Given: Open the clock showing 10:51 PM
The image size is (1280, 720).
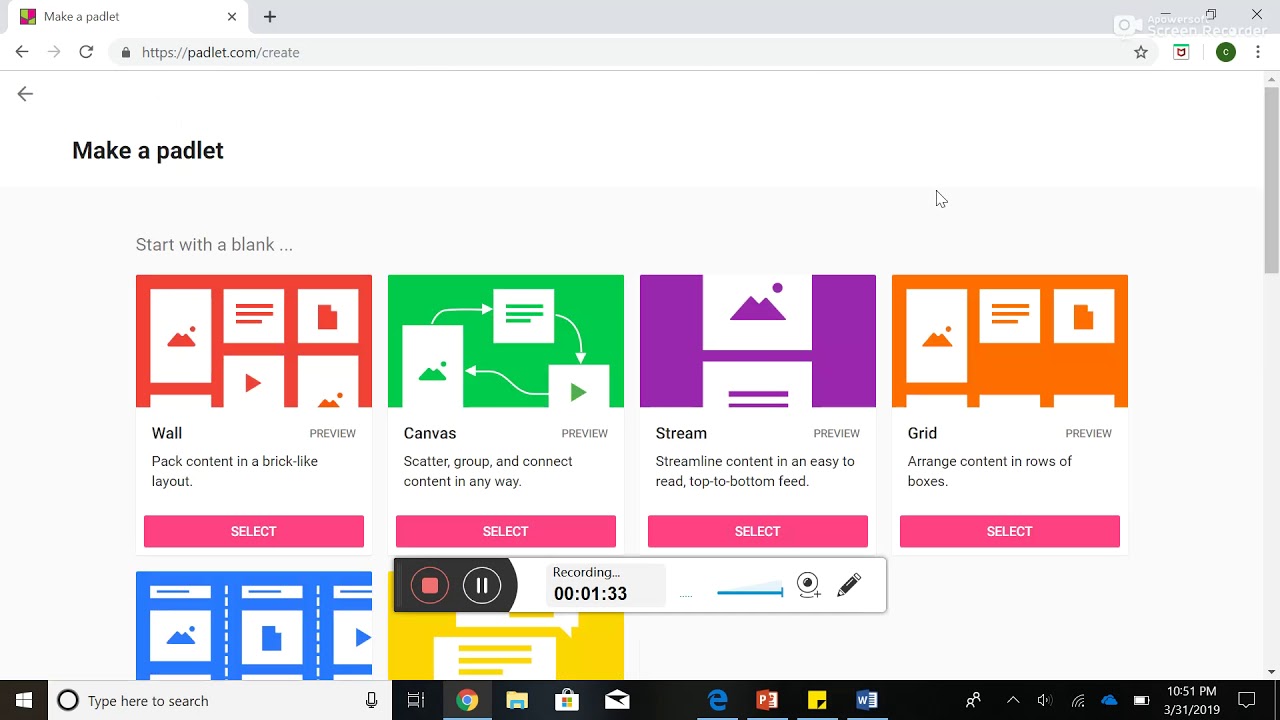Looking at the screenshot, I should [x=1192, y=700].
